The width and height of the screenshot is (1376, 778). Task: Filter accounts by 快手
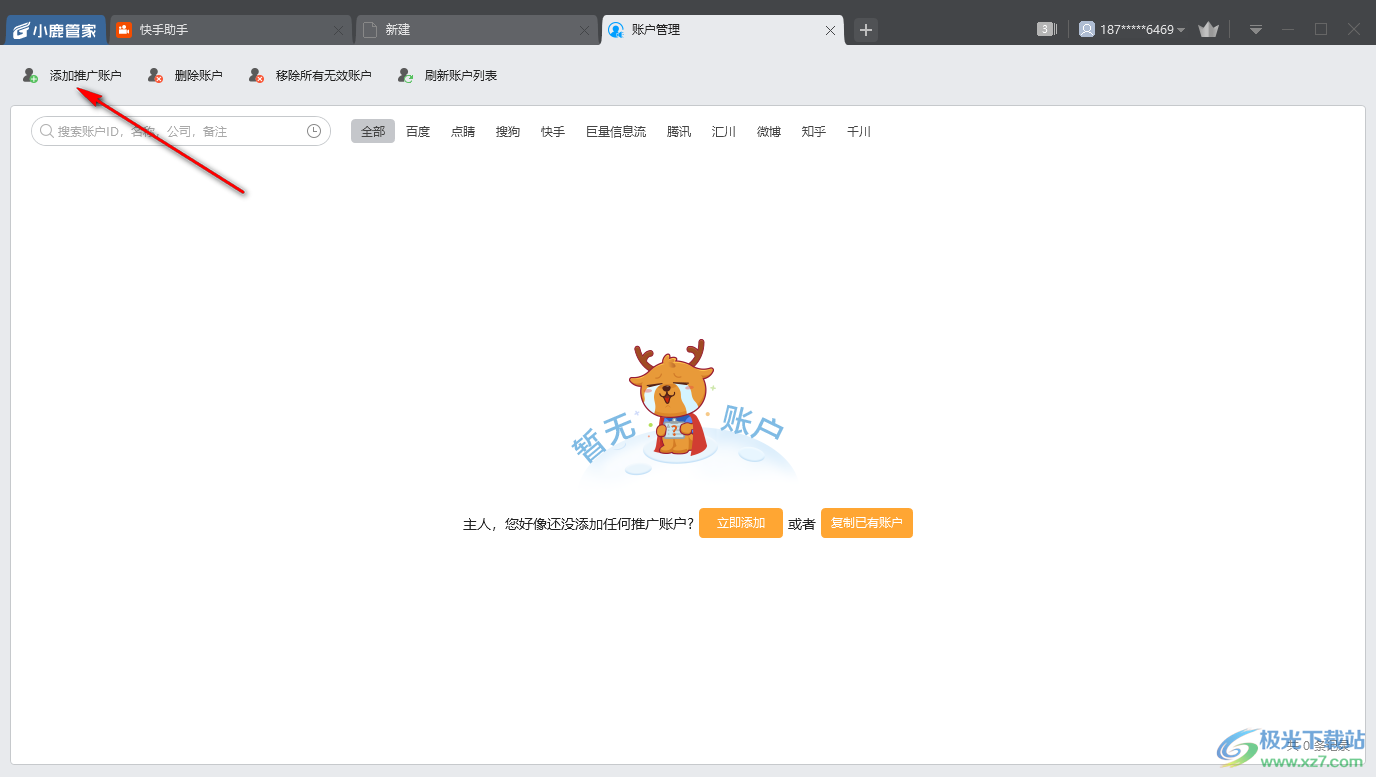553,131
